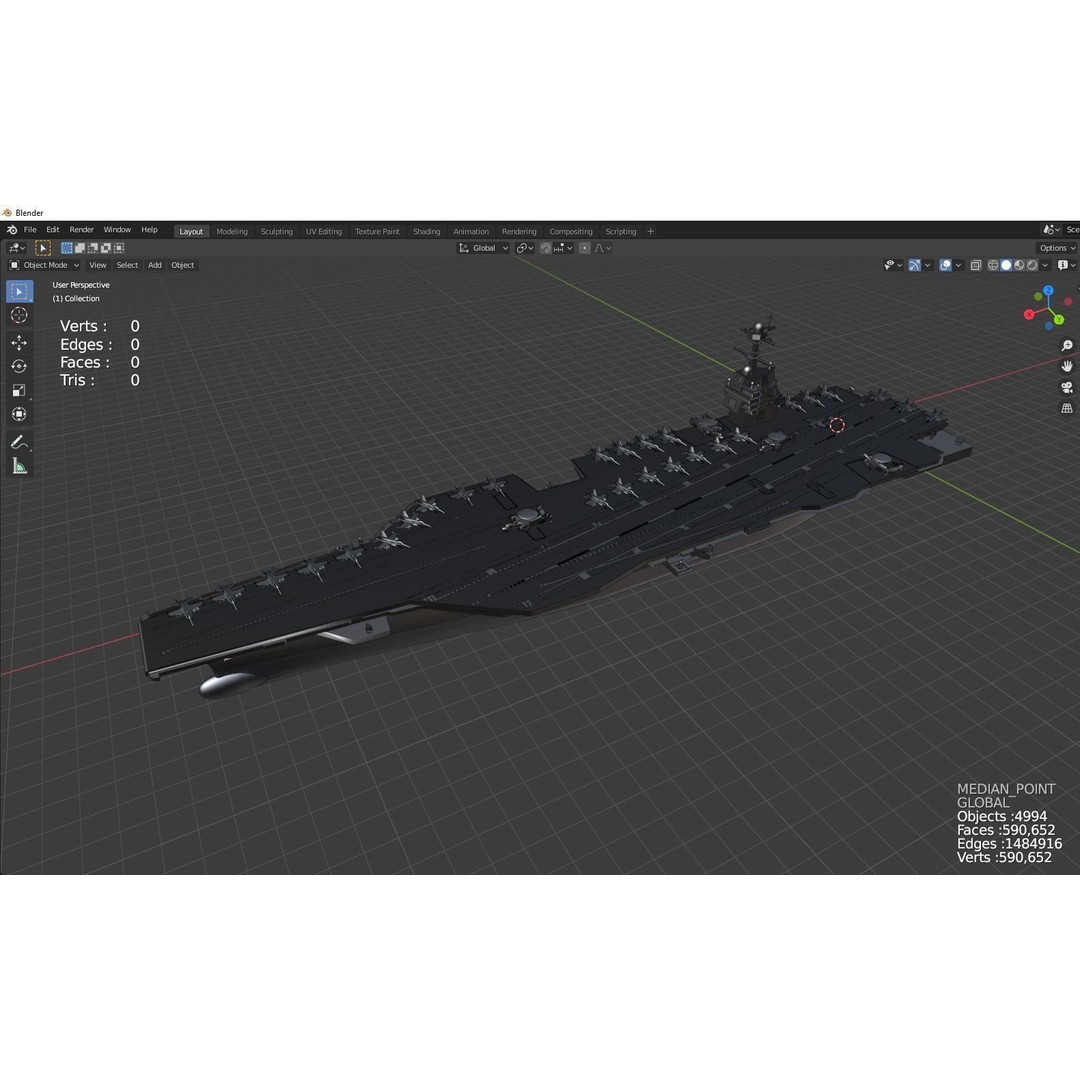Click the snapping increment icon
The height and width of the screenshot is (1080, 1080).
(x=561, y=248)
